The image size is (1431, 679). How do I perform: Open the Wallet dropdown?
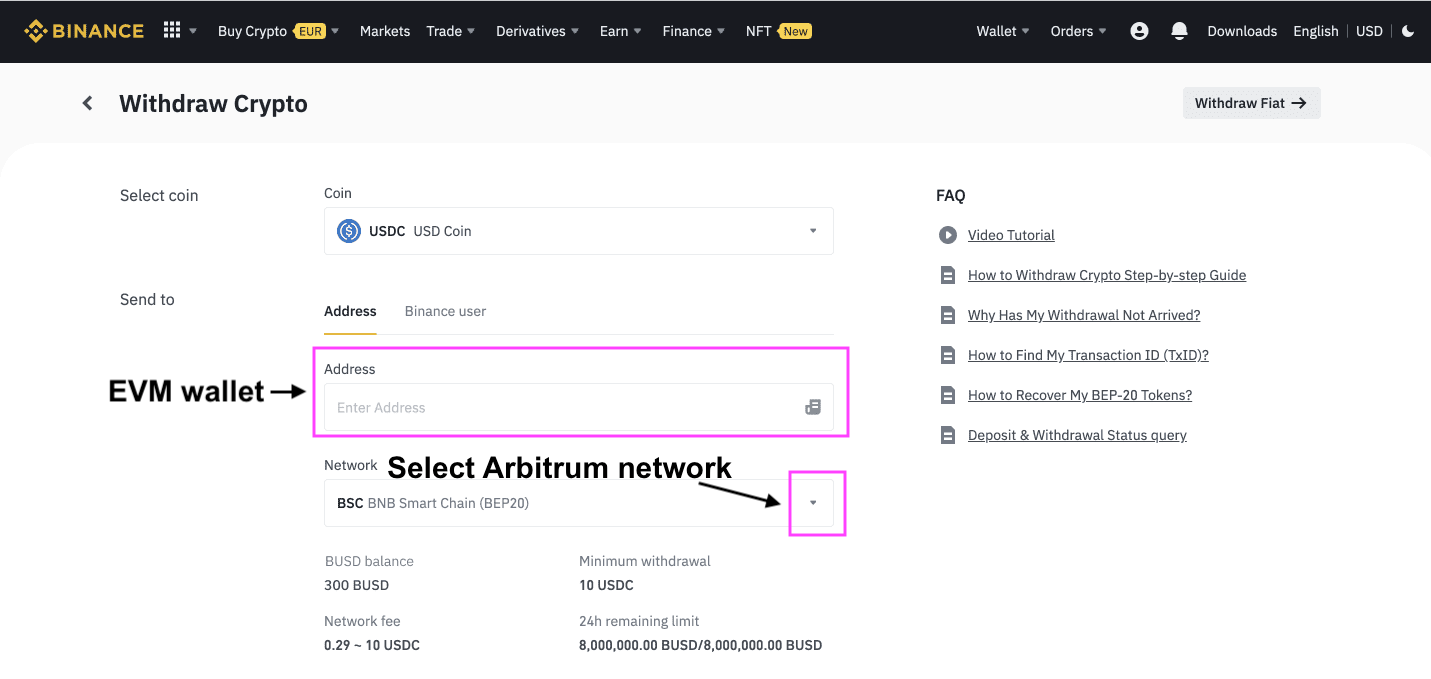click(1003, 31)
